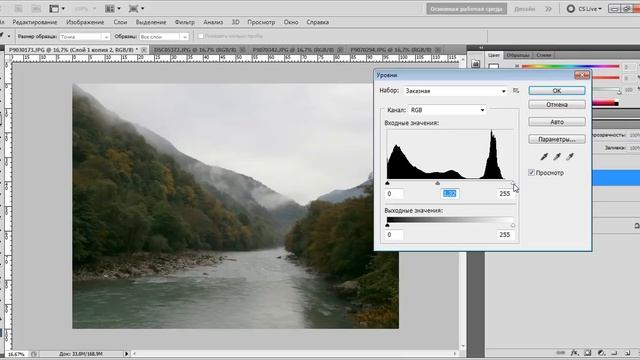Open the 3D menu

[x=236, y=22]
